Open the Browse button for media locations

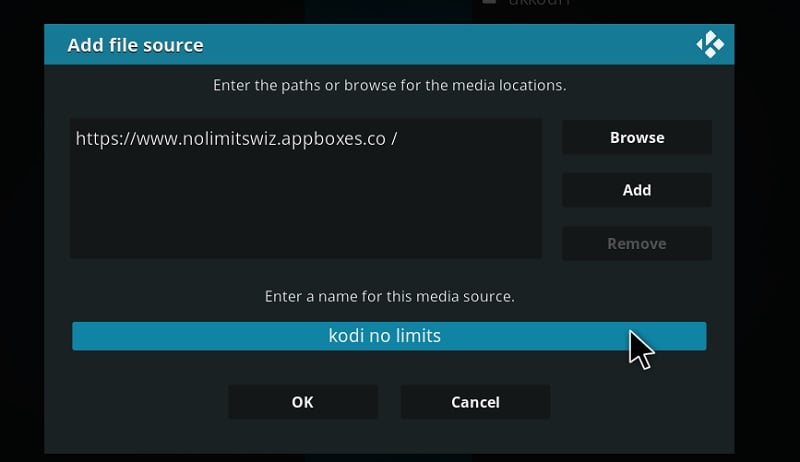coord(637,137)
